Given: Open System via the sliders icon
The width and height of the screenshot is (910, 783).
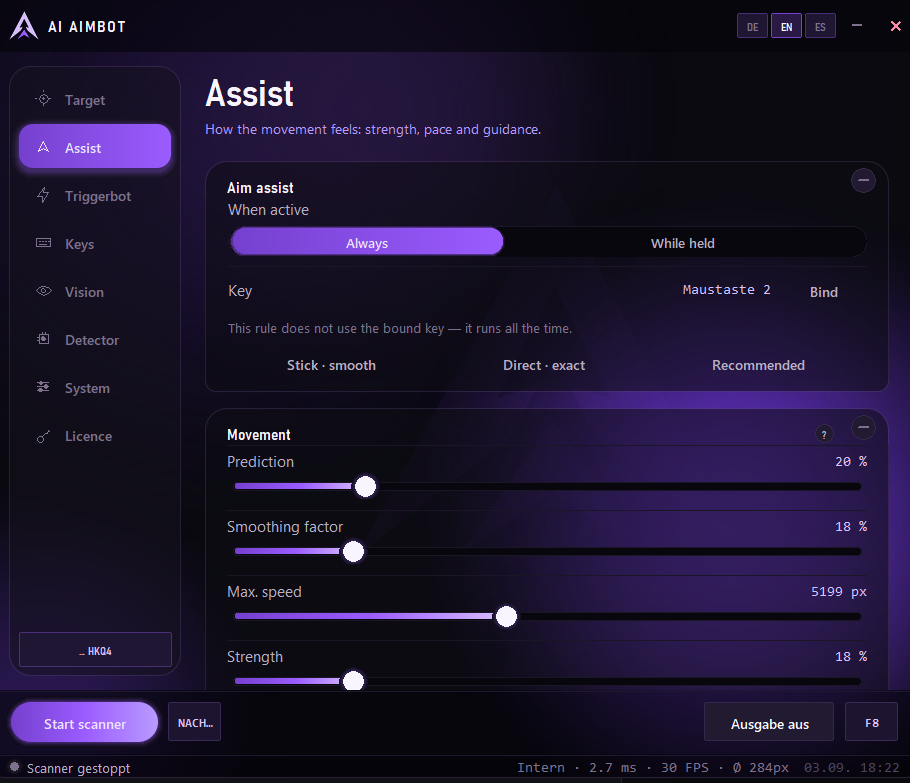Looking at the screenshot, I should click(44, 387).
